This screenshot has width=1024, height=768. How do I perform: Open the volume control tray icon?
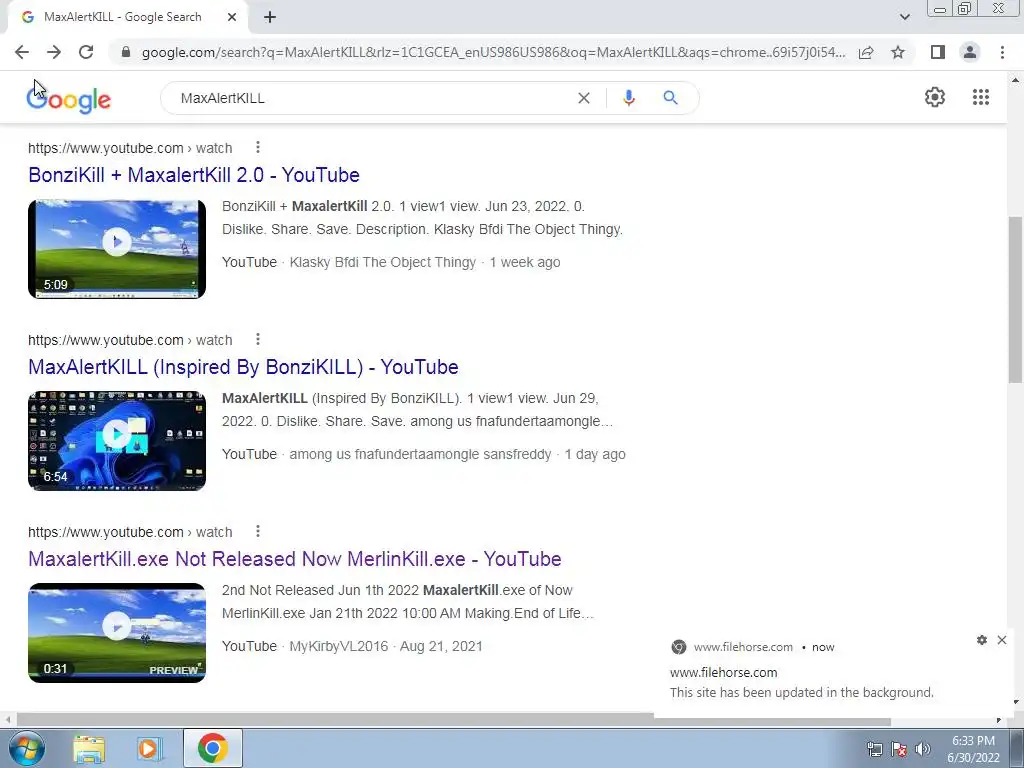tap(922, 749)
